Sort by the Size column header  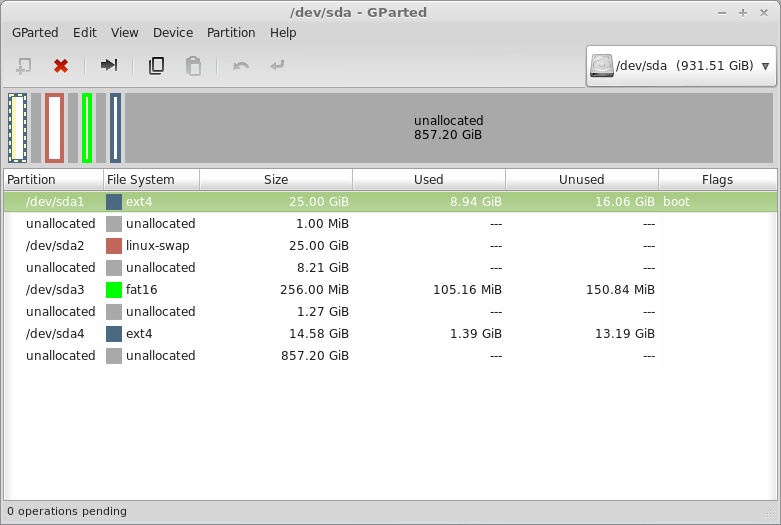click(276, 180)
